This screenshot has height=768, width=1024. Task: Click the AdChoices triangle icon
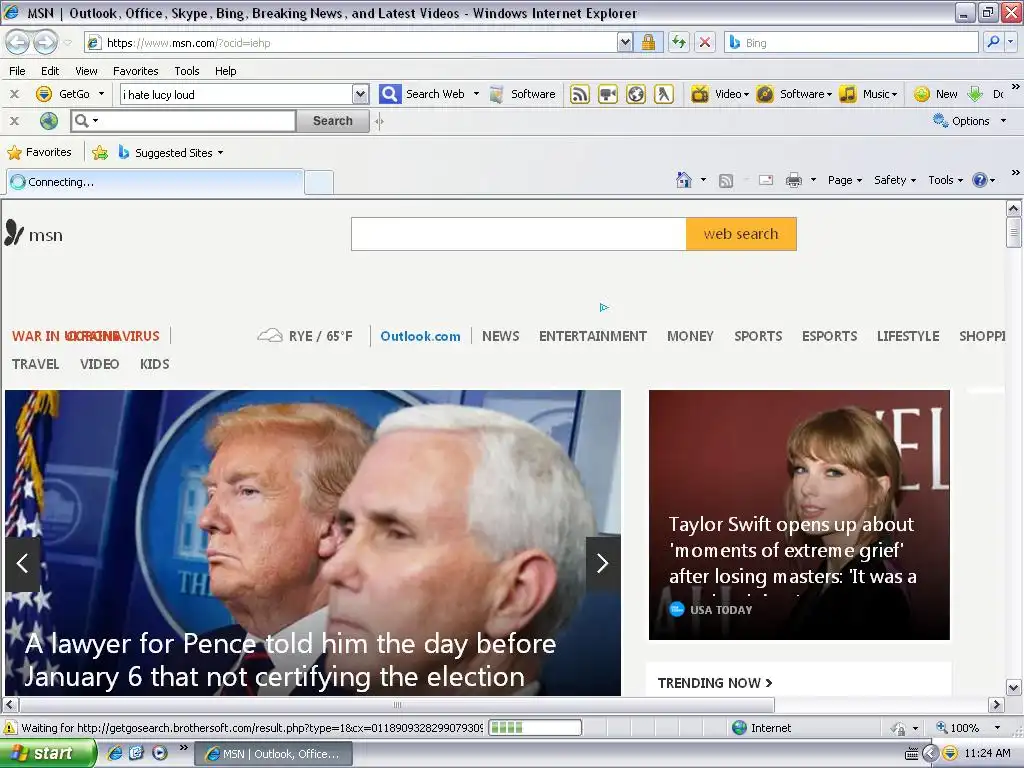pyautogui.click(x=604, y=308)
